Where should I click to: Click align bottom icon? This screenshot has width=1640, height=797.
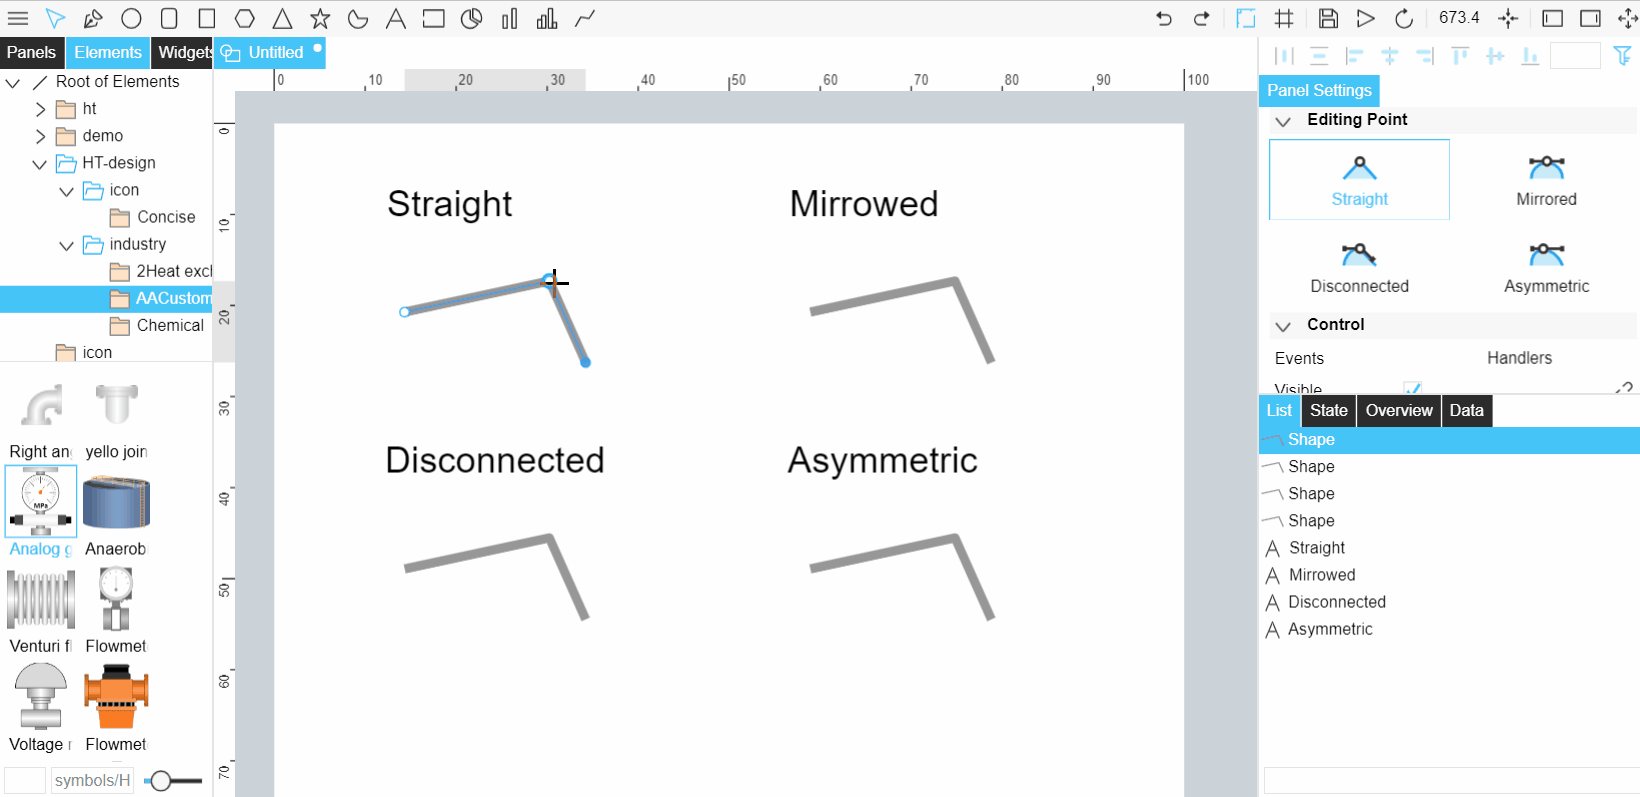tap(1530, 56)
